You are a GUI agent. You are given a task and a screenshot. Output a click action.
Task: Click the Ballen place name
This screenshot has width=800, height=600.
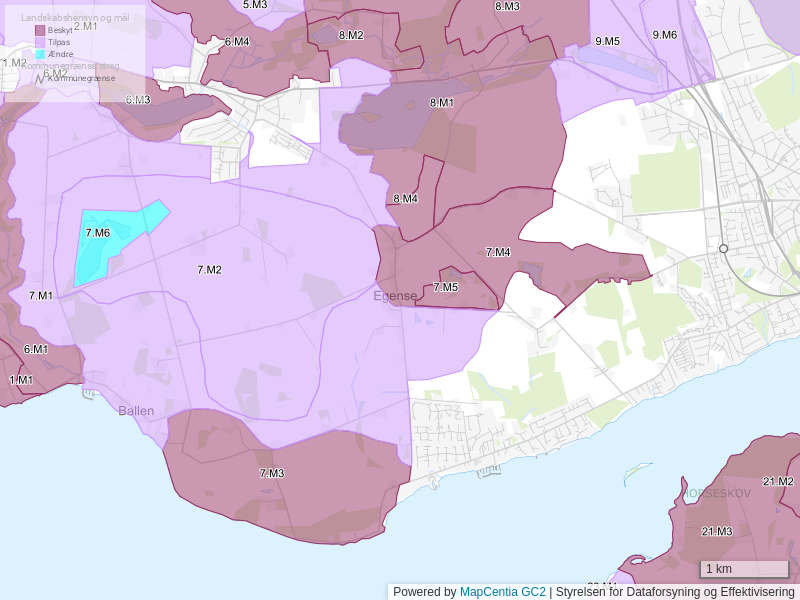pyautogui.click(x=136, y=411)
